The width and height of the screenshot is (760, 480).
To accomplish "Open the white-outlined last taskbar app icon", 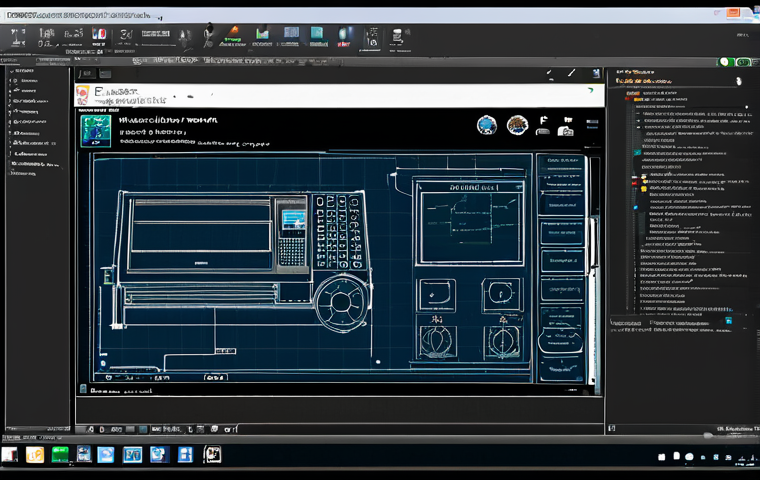I will pos(212,454).
